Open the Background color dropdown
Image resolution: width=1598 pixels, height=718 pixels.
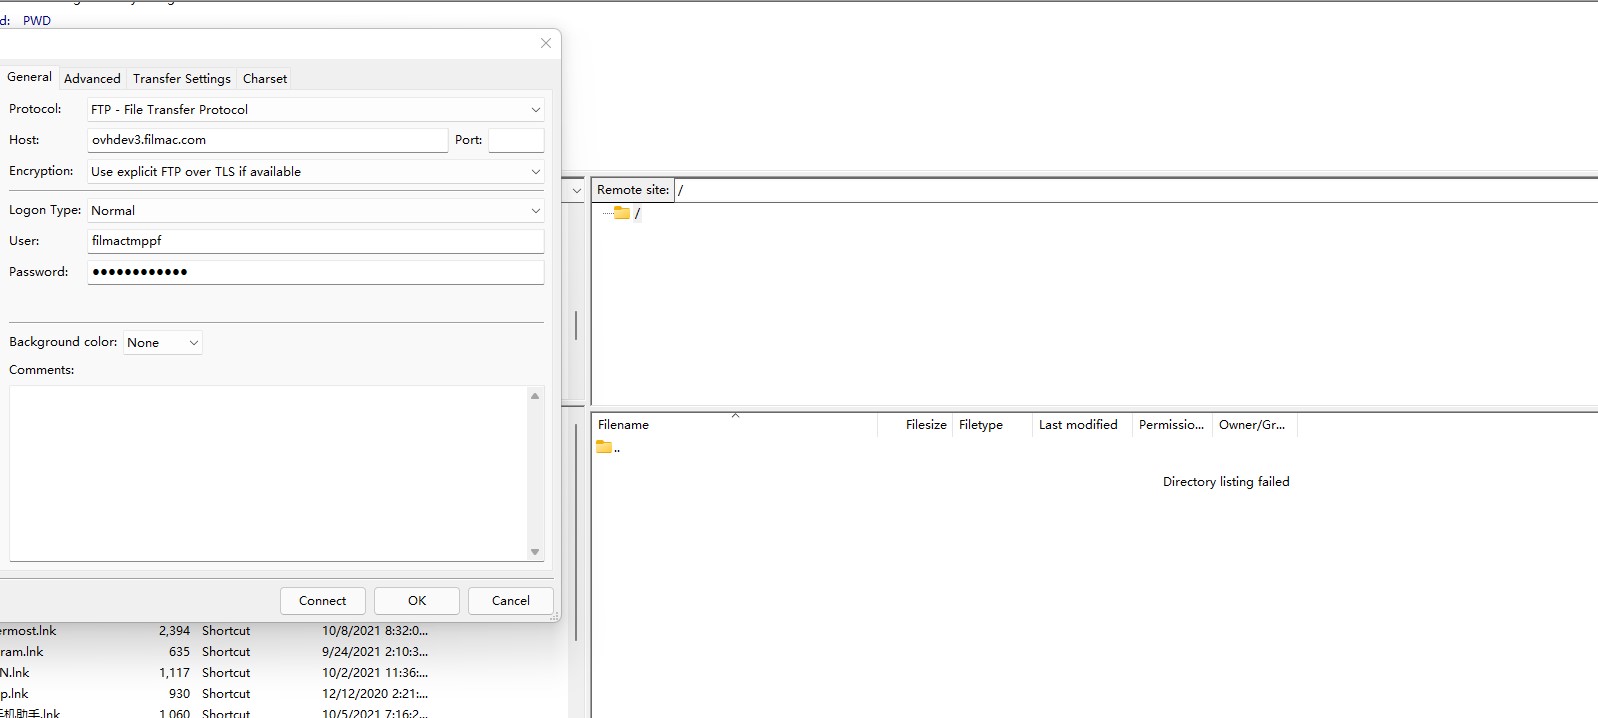pos(163,342)
